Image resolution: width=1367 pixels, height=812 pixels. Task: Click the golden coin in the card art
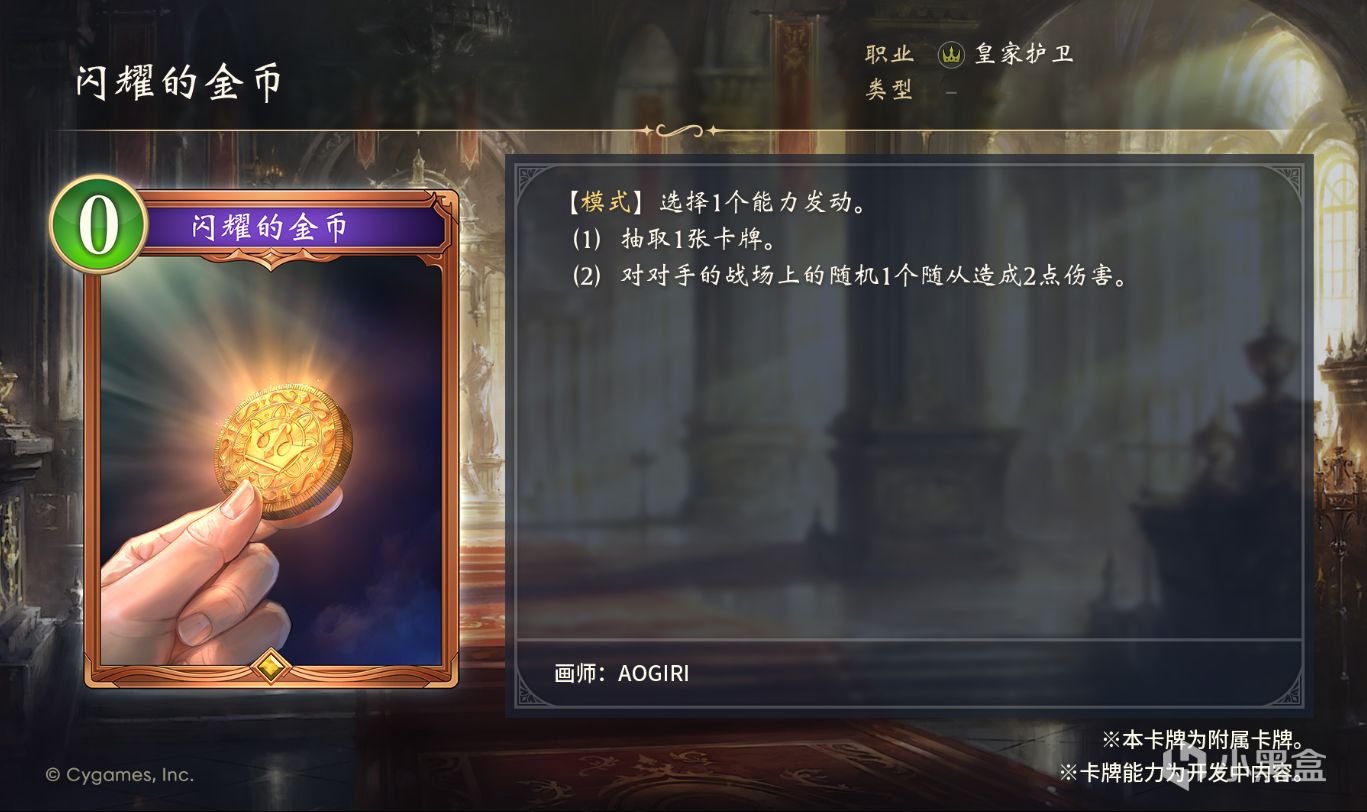pyautogui.click(x=284, y=451)
